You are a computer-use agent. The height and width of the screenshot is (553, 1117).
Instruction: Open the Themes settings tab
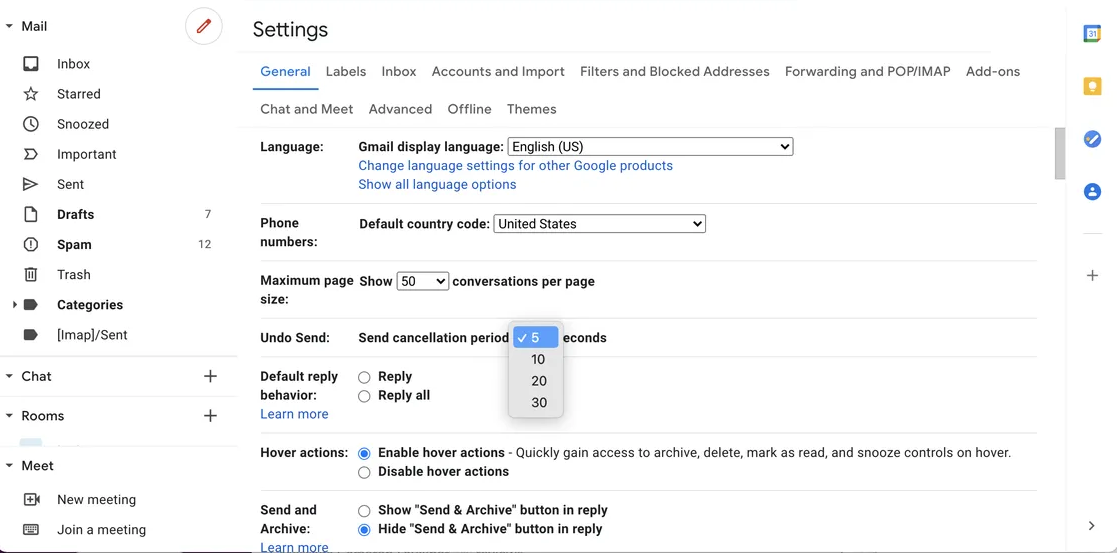coord(531,109)
